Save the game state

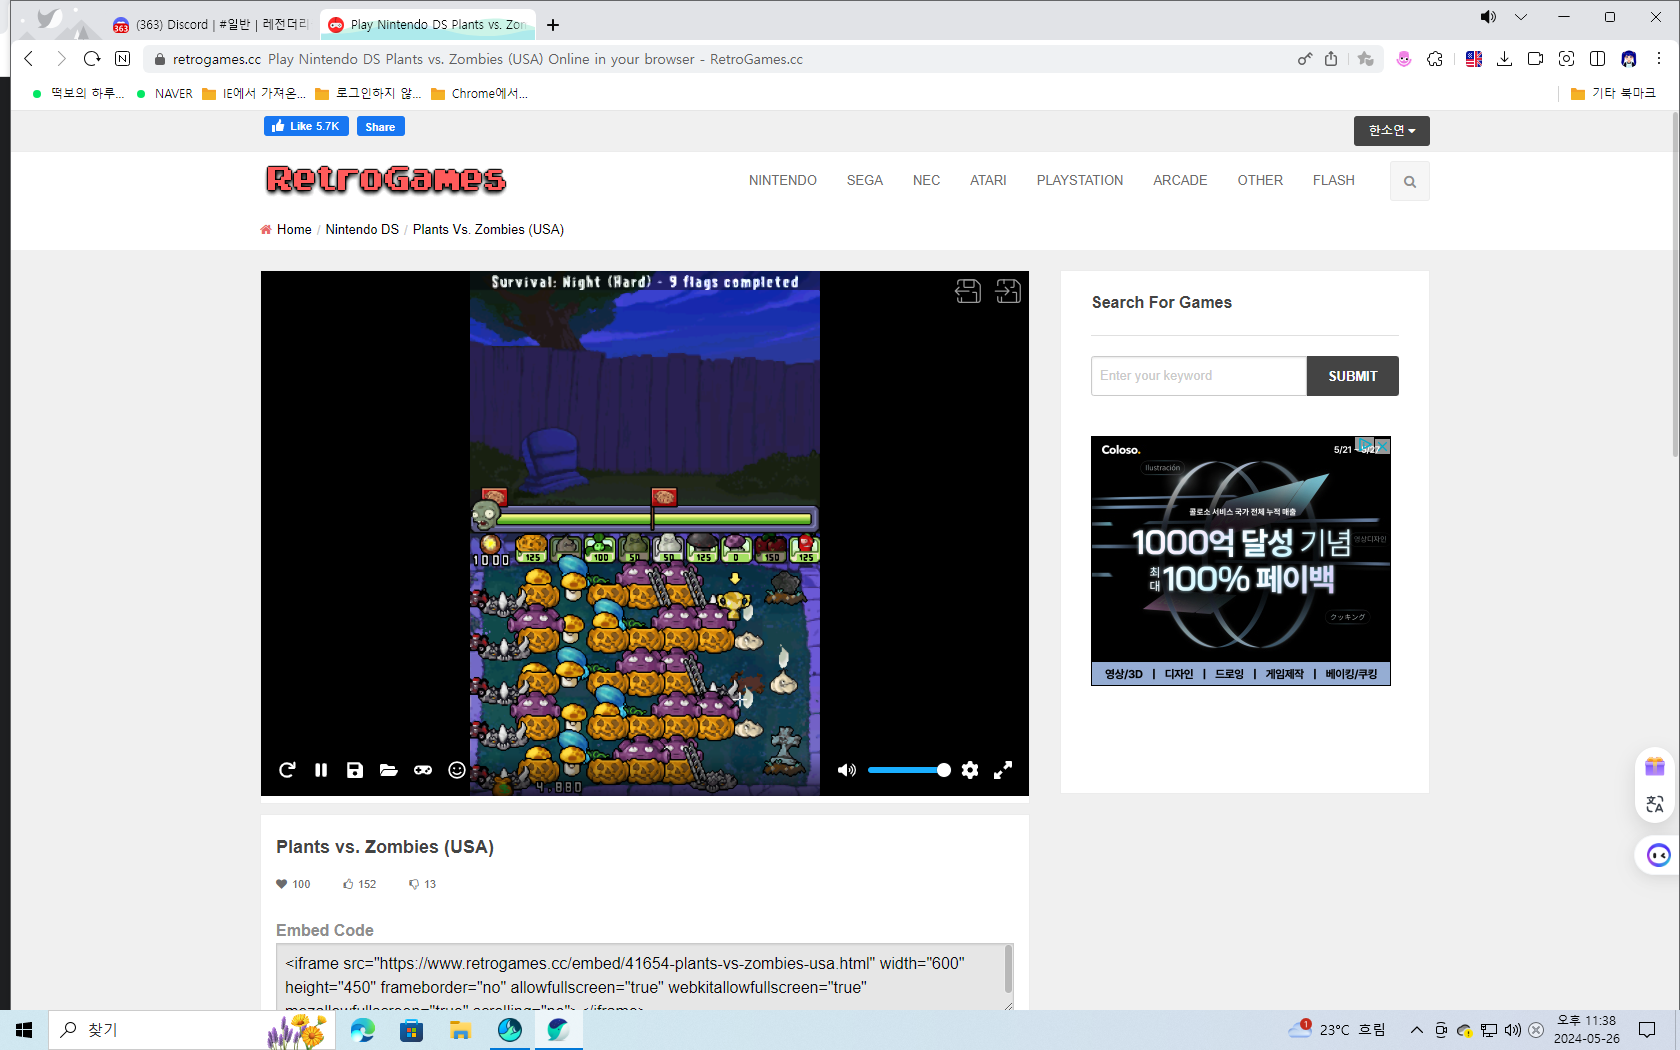point(355,770)
